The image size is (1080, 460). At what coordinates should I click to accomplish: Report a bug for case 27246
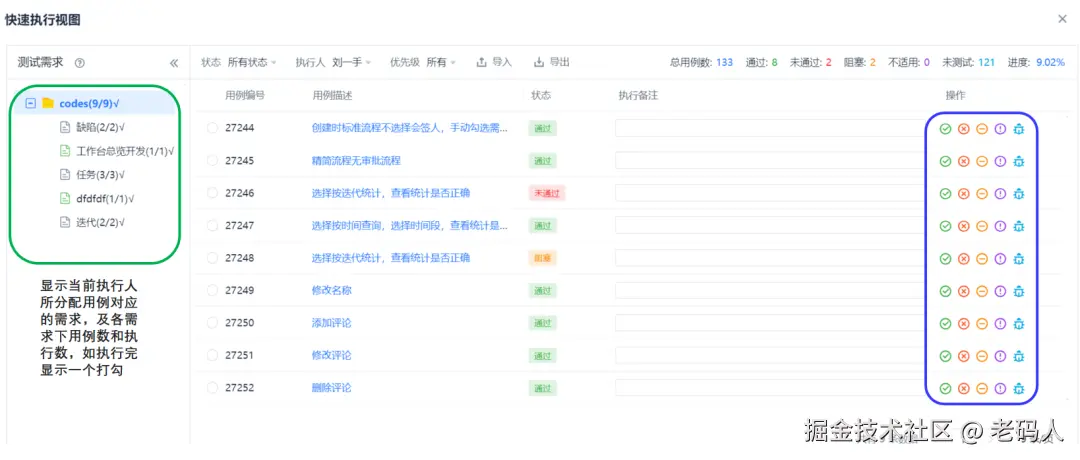tap(1019, 194)
